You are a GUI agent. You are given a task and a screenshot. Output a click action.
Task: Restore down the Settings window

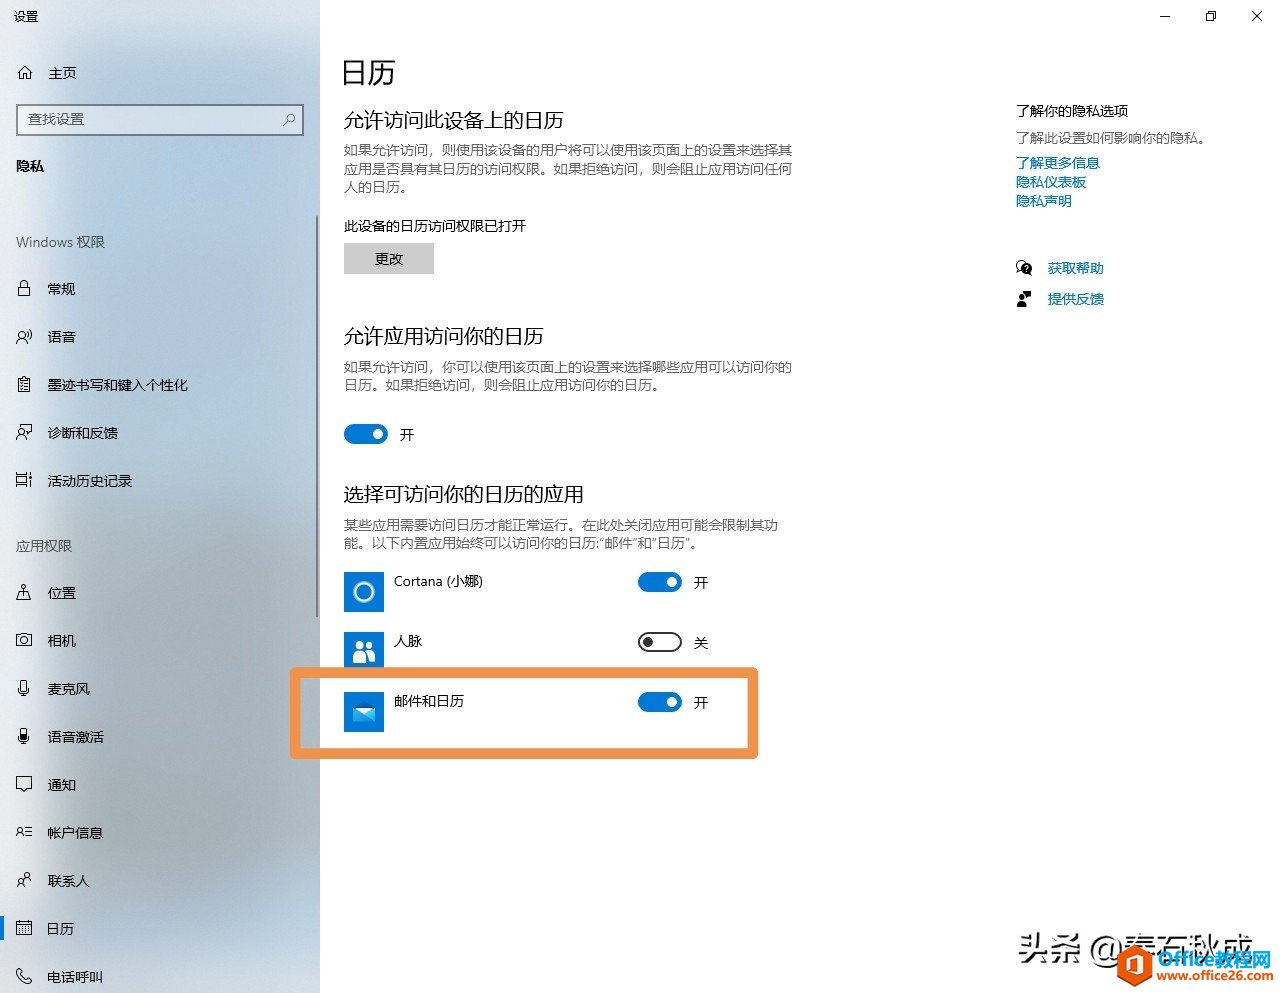tap(1210, 16)
